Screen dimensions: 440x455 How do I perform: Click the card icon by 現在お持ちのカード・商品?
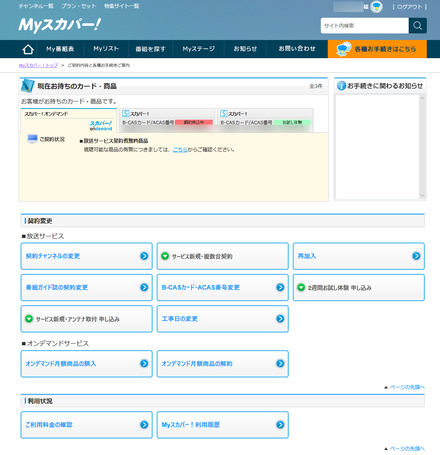(x=28, y=85)
